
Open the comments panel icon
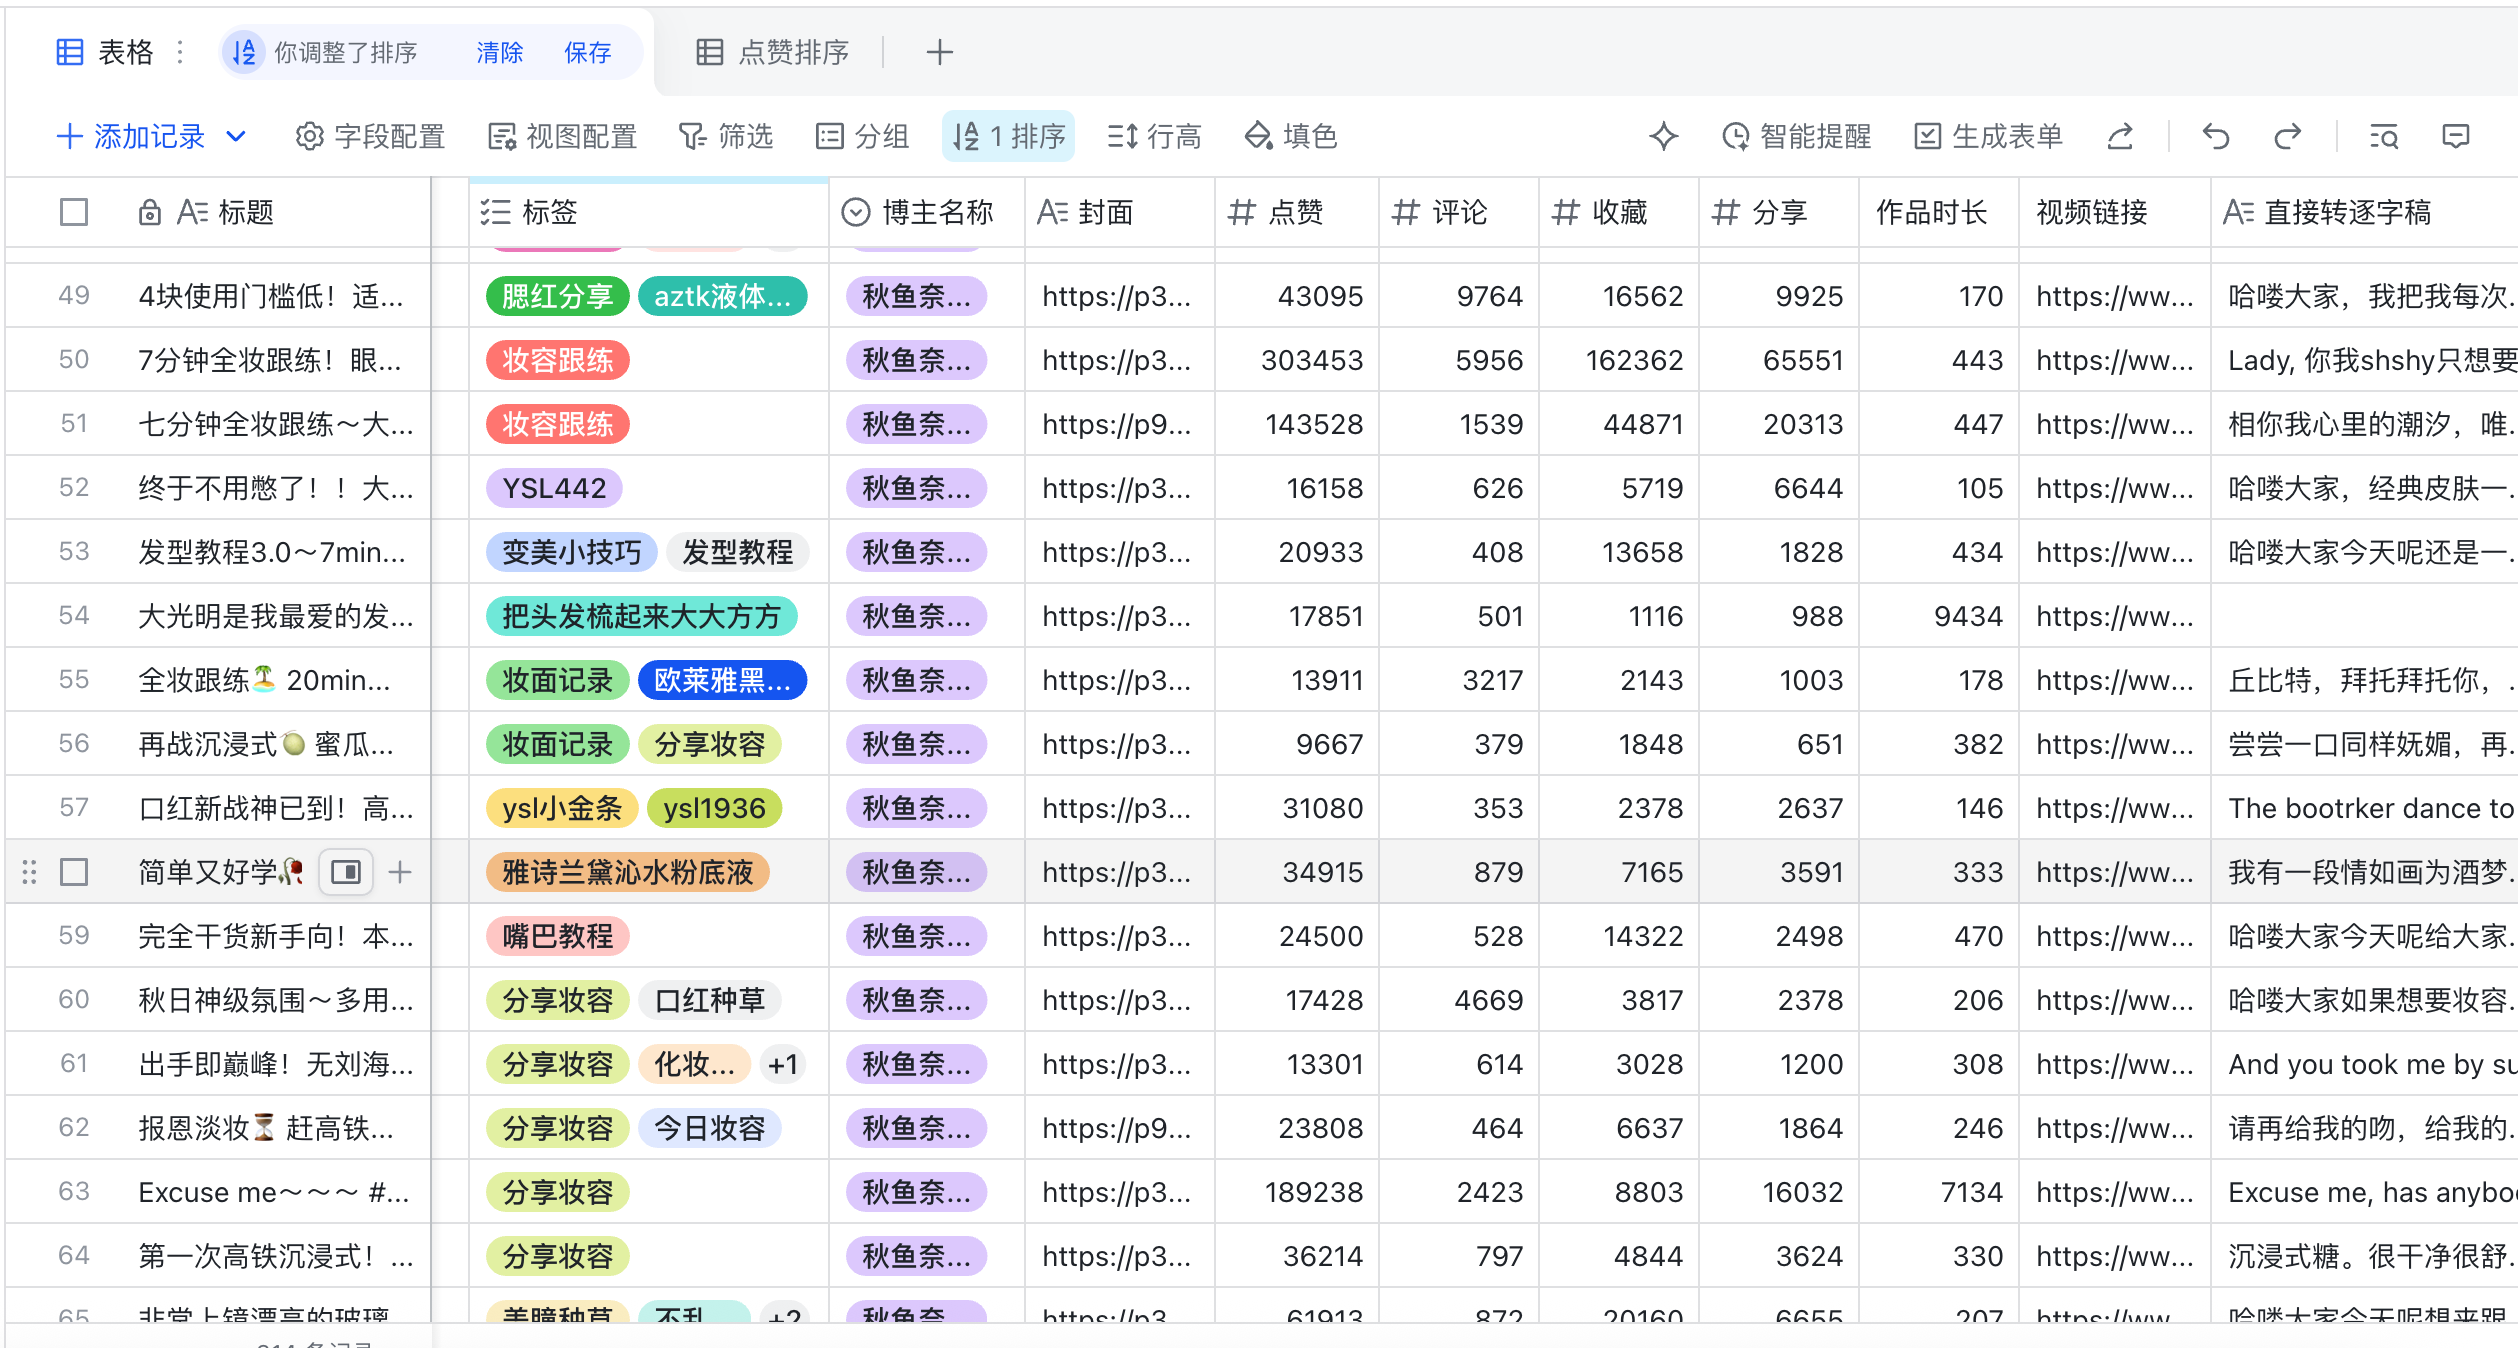pos(2456,136)
